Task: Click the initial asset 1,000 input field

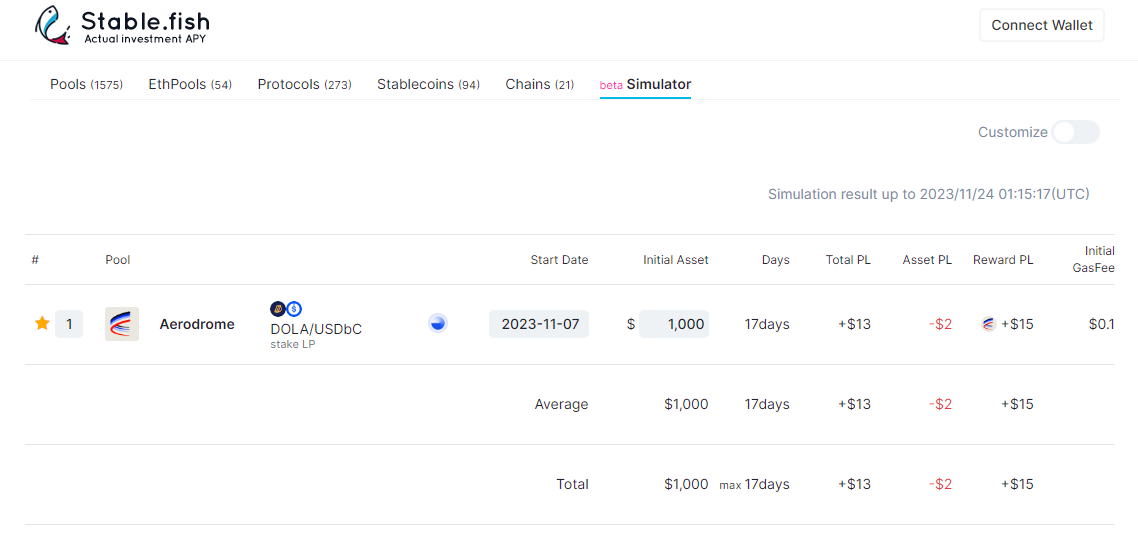Action: pyautogui.click(x=673, y=324)
